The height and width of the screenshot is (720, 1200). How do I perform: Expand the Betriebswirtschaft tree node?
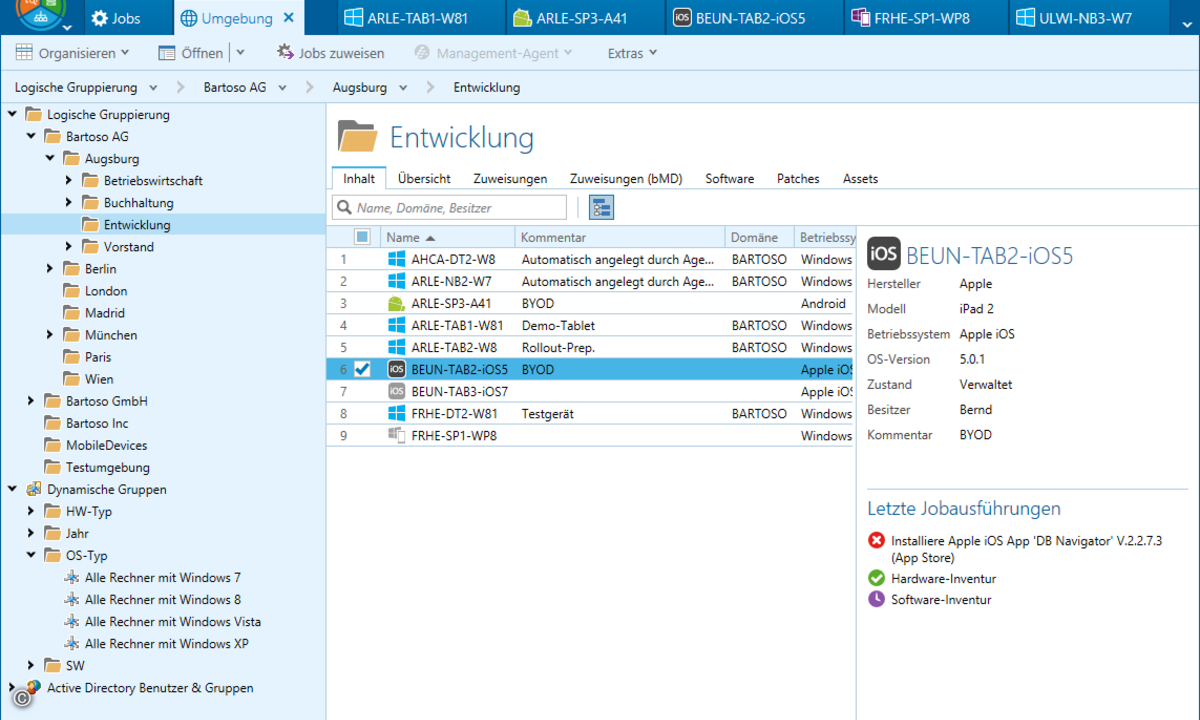pos(68,180)
